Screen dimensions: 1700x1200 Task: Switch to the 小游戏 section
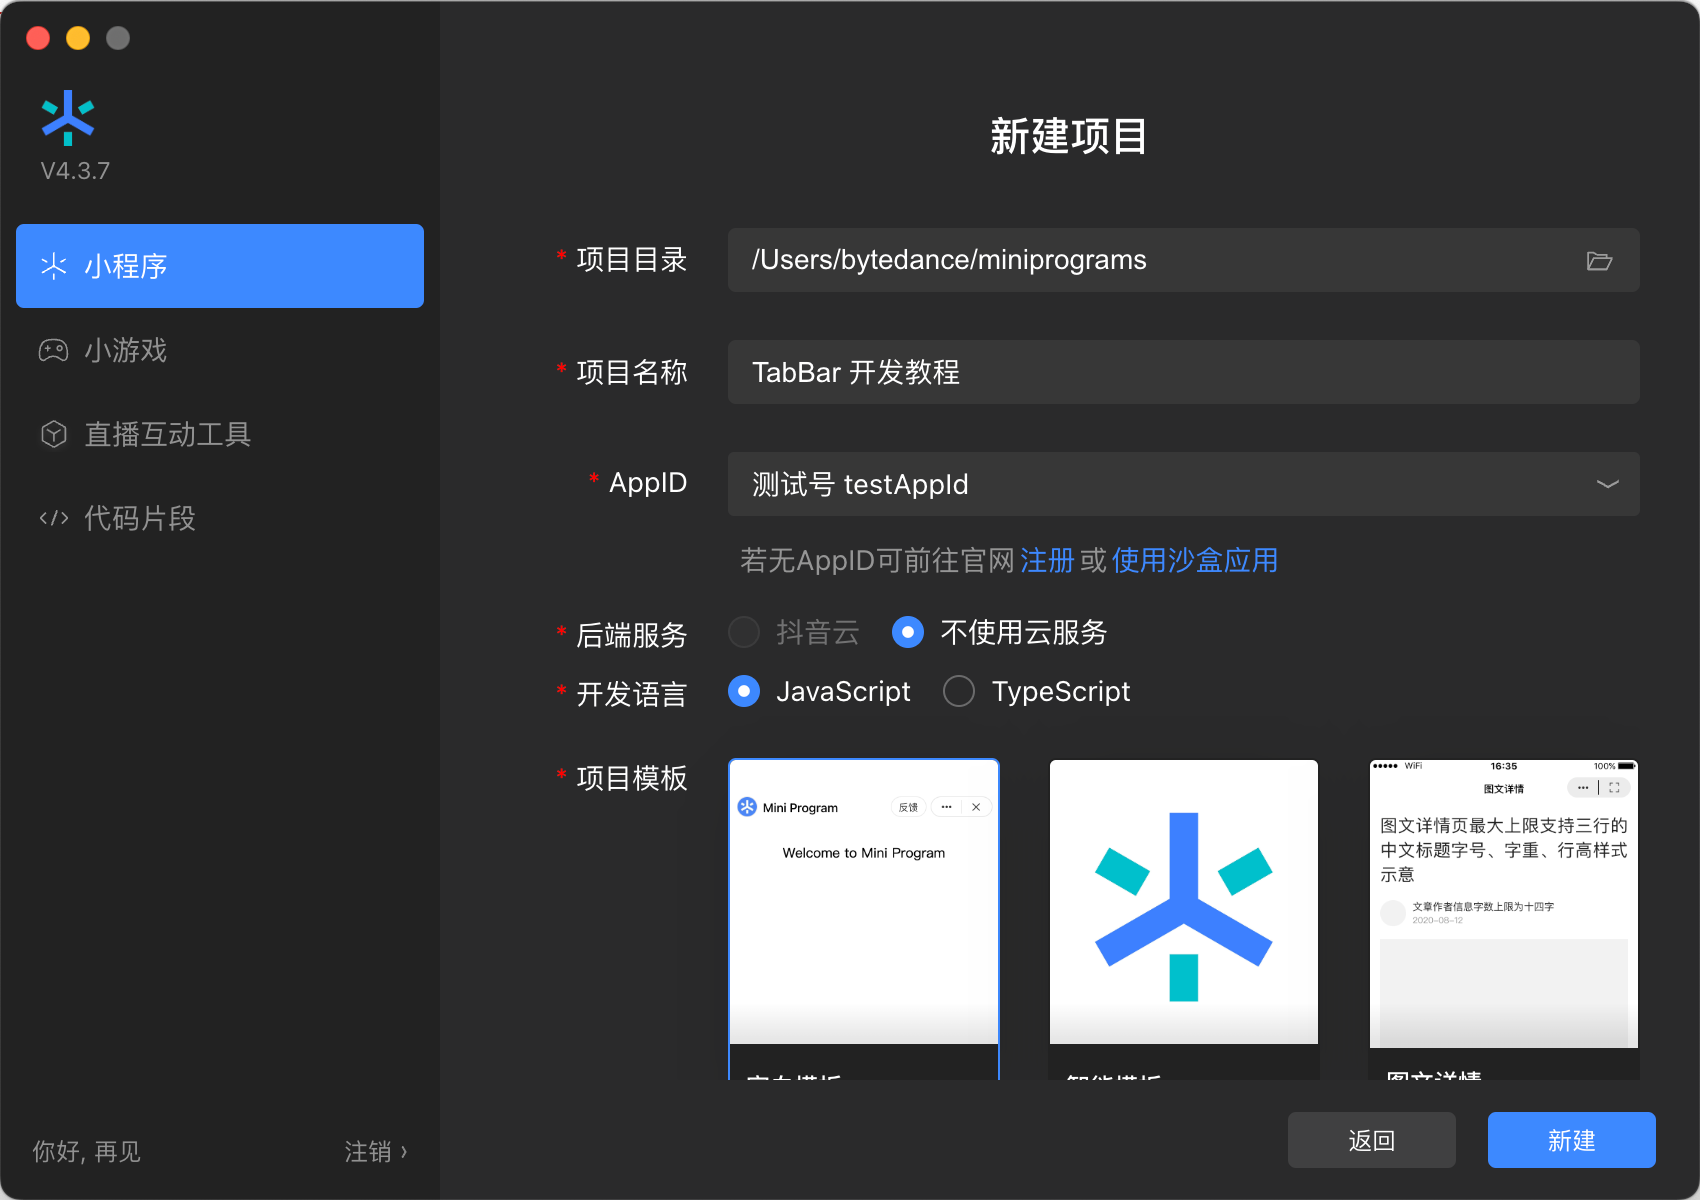click(220, 350)
